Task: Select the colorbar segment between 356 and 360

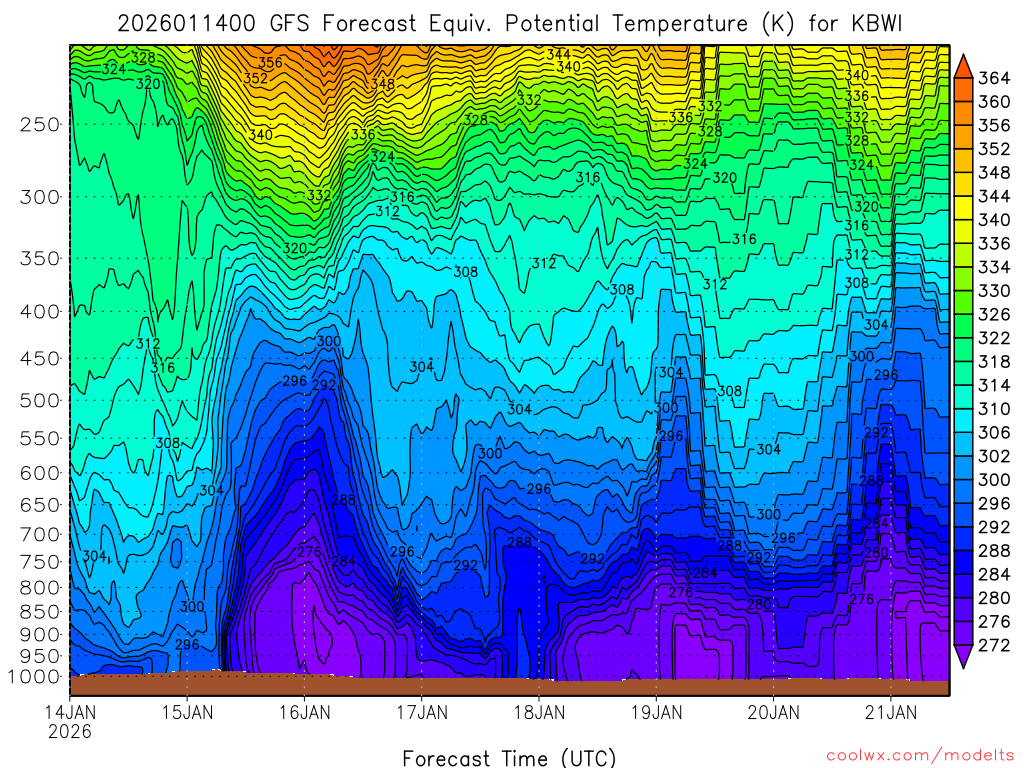Action: click(x=963, y=114)
